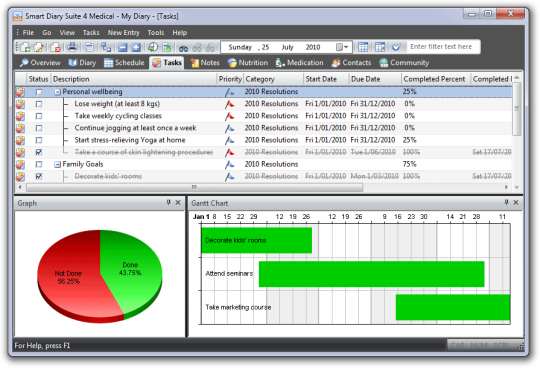Sort by the Completed Percent column header
This screenshot has height=368, width=540.
point(436,79)
